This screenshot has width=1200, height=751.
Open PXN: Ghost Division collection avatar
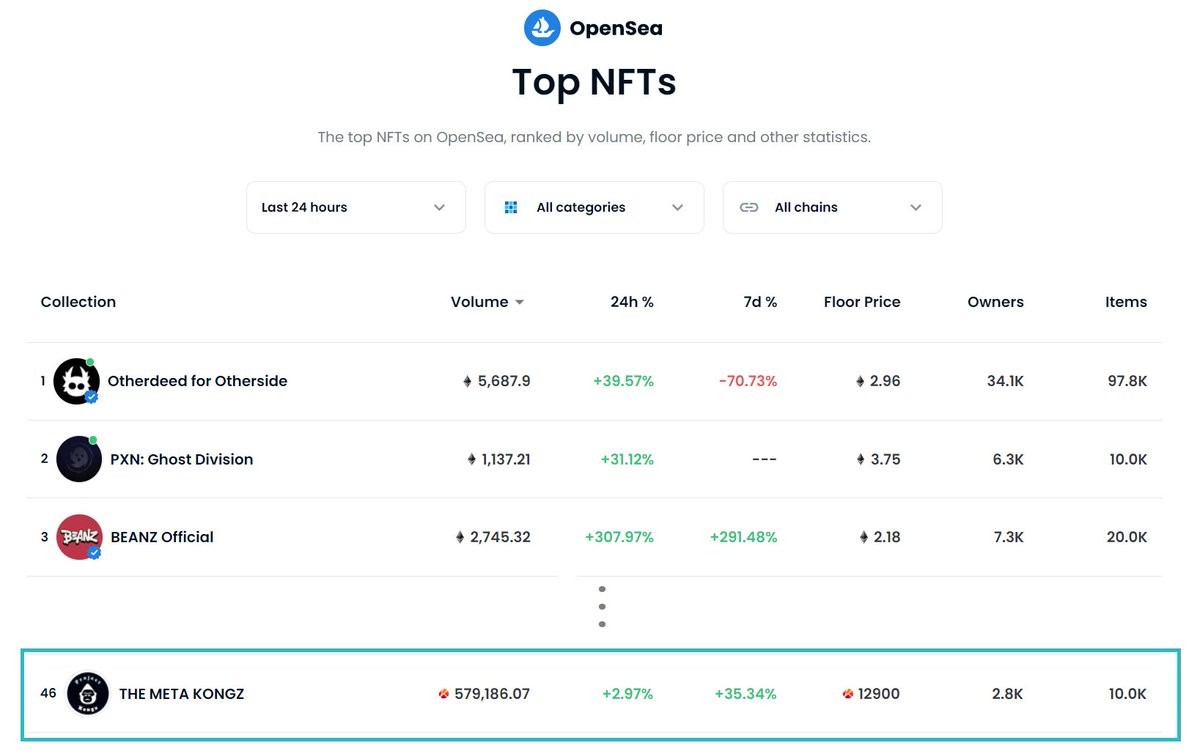coord(79,459)
